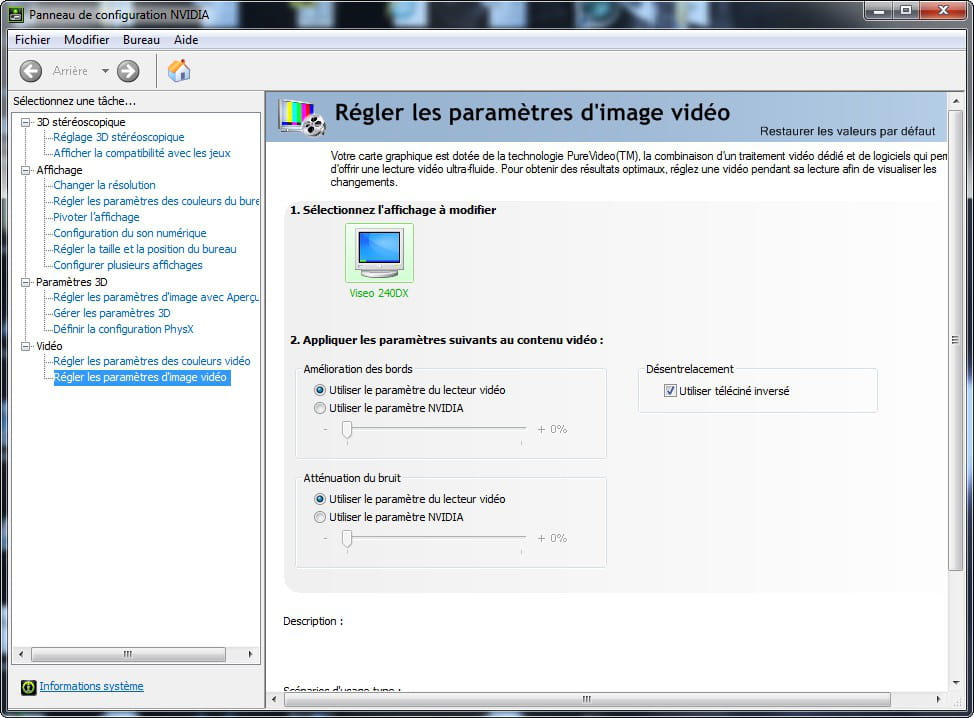Viewport: 974px width, 718px height.
Task: Open Régler les paramètres des couleurs du bureau
Action: tap(156, 201)
